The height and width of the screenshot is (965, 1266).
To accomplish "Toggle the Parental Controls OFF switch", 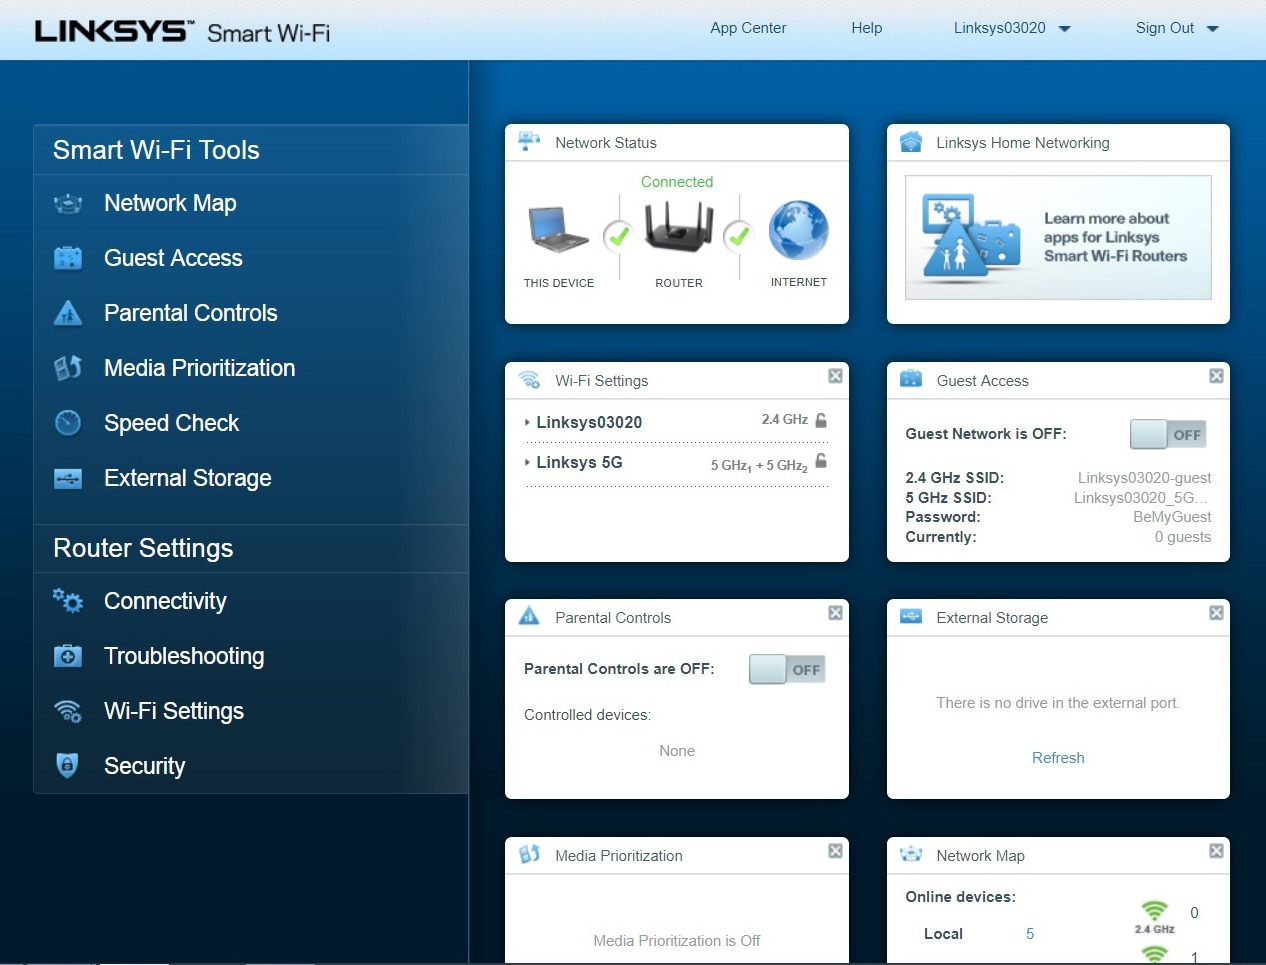I will [x=787, y=669].
